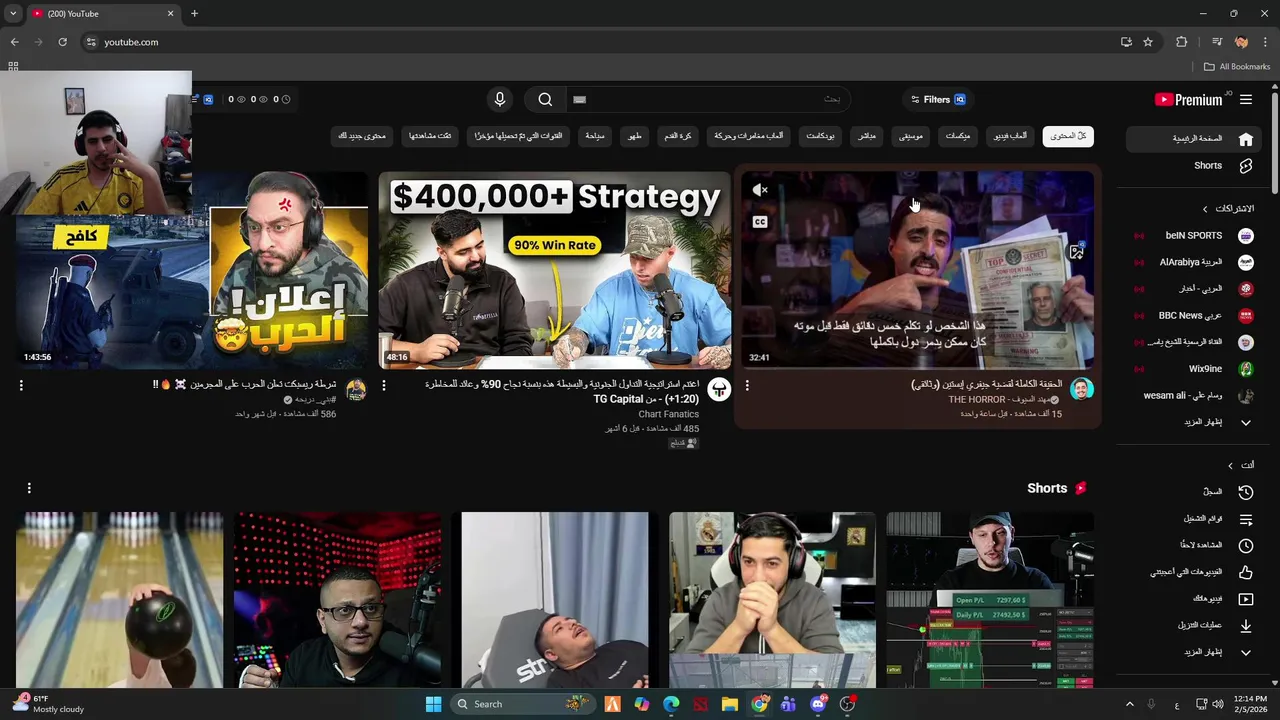Click the YouTube search input field

pos(710,99)
